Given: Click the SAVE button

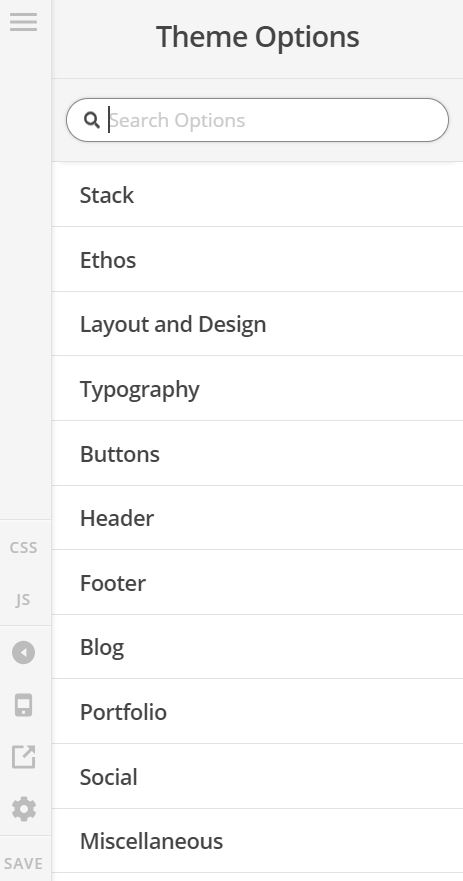Looking at the screenshot, I should pyautogui.click(x=24, y=863).
